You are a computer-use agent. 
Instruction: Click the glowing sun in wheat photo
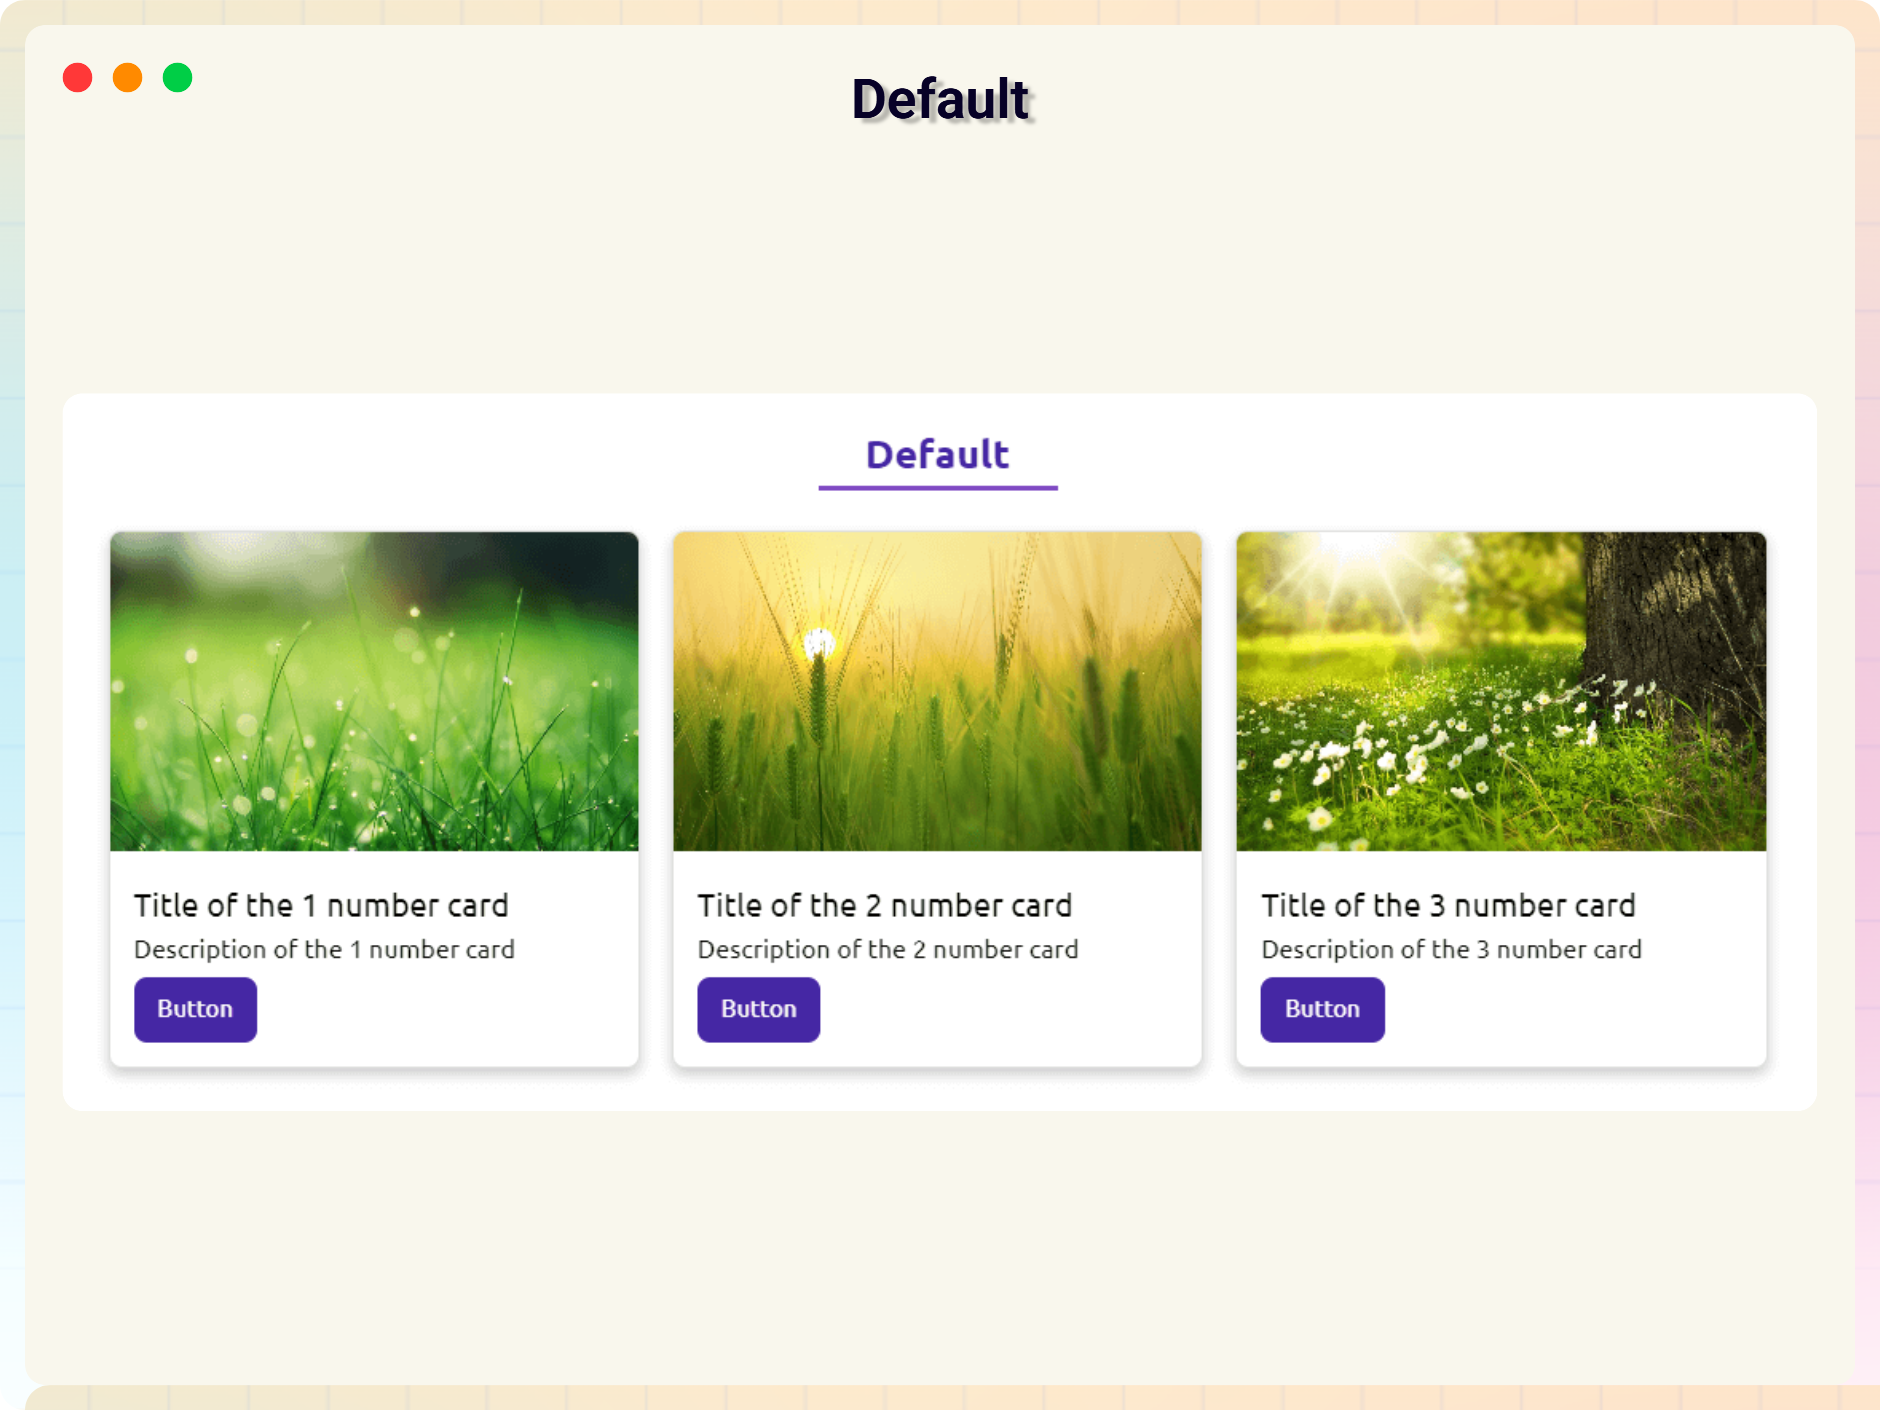[820, 643]
